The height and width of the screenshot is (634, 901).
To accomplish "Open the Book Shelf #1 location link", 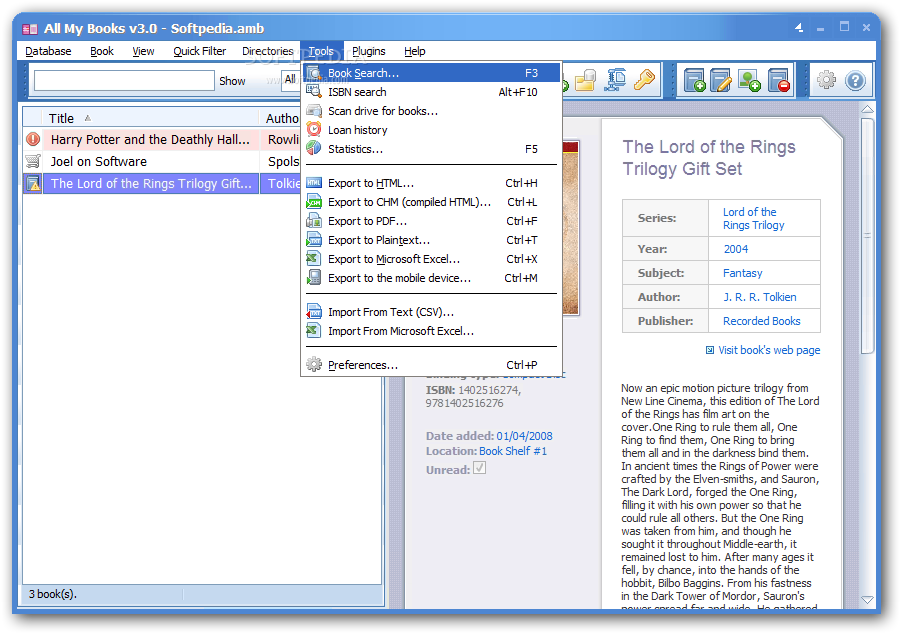I will click(513, 451).
